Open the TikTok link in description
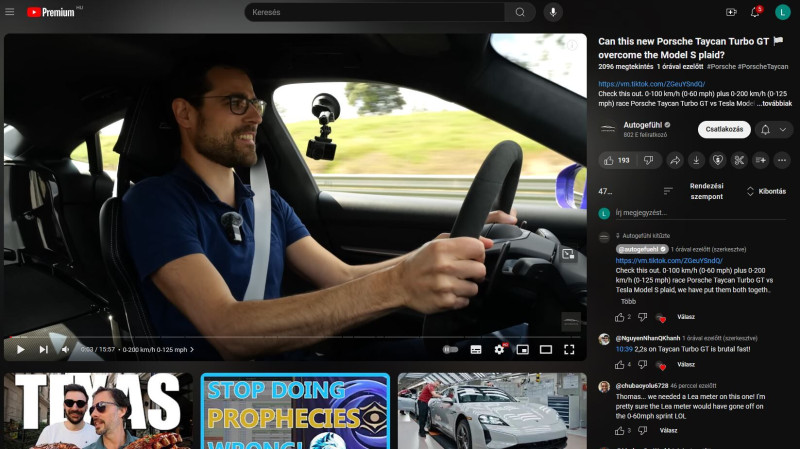800x449 pixels. 652,84
